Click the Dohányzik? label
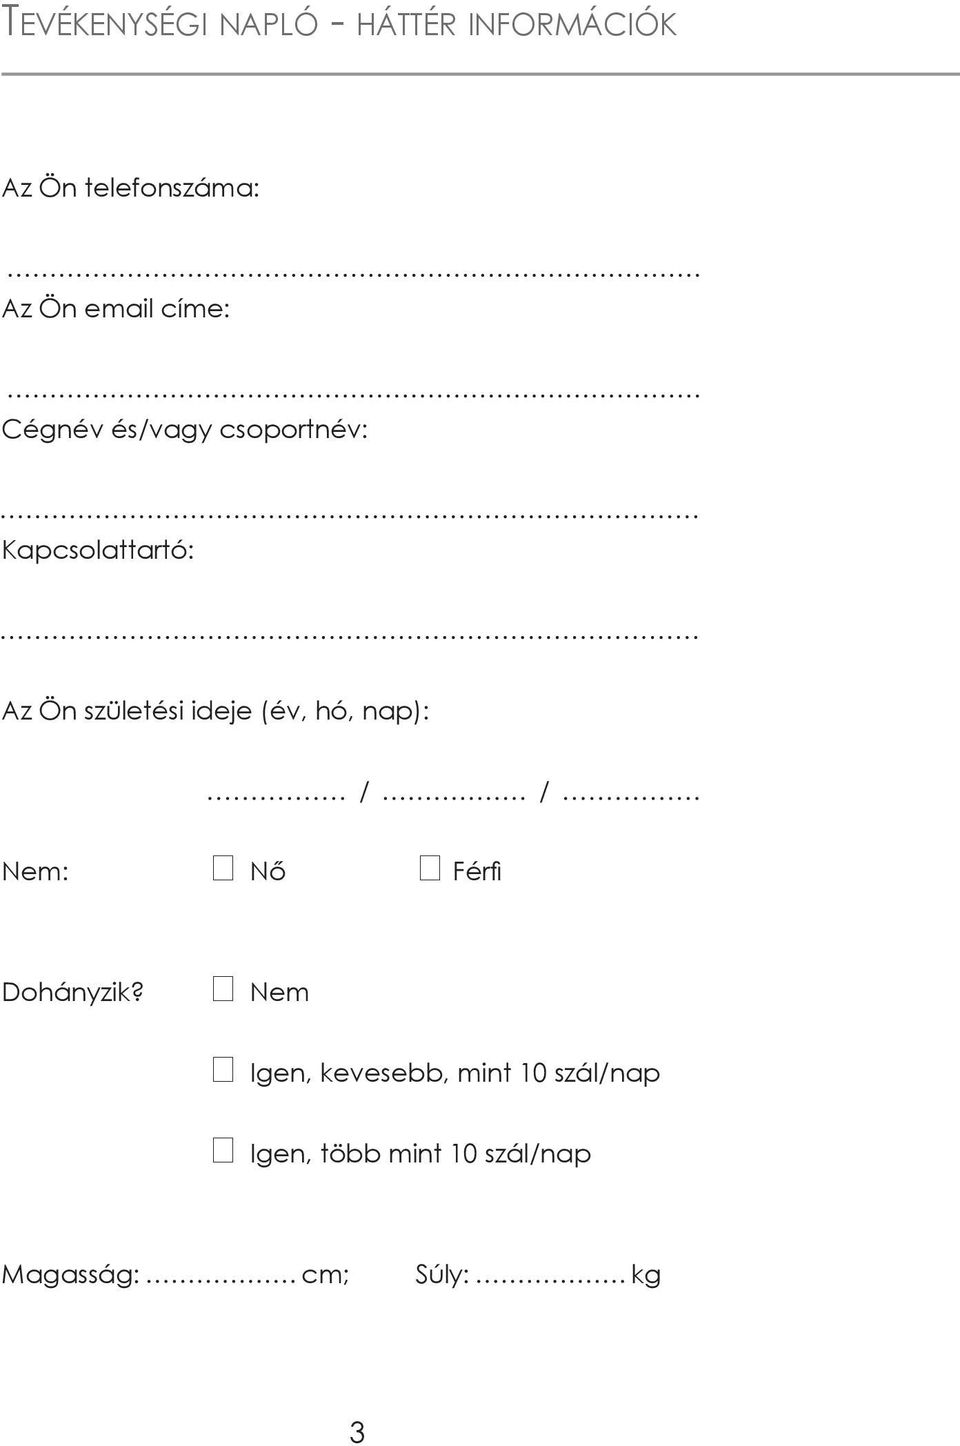The image size is (960, 1446). (74, 992)
